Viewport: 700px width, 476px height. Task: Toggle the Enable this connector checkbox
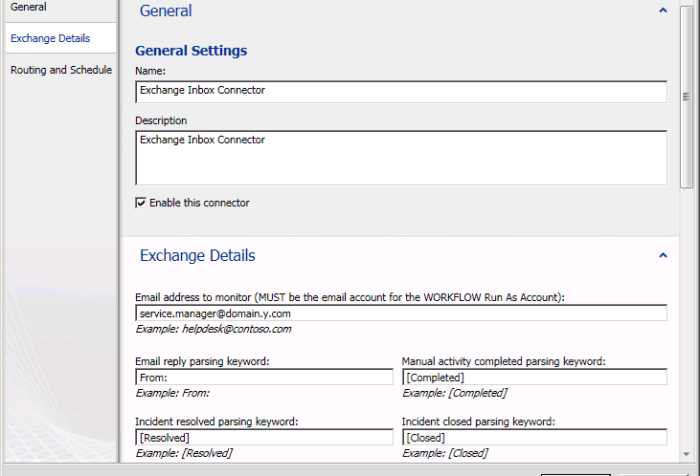[x=141, y=203]
